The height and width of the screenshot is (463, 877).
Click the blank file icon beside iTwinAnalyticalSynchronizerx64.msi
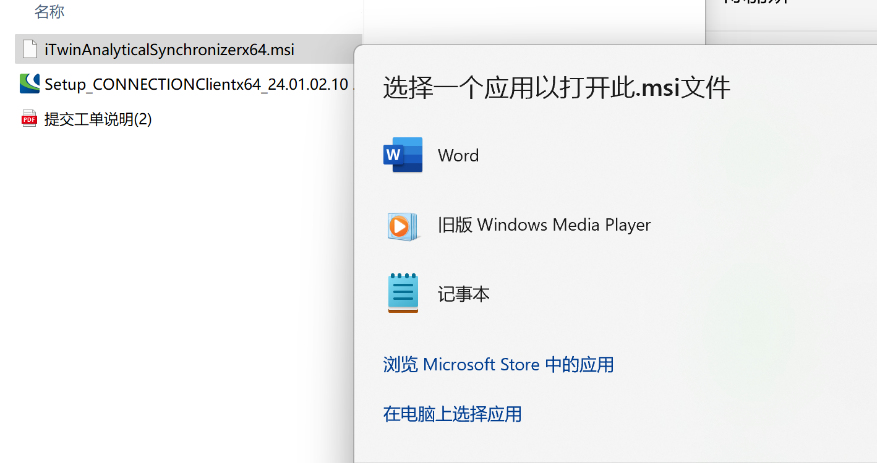30,49
